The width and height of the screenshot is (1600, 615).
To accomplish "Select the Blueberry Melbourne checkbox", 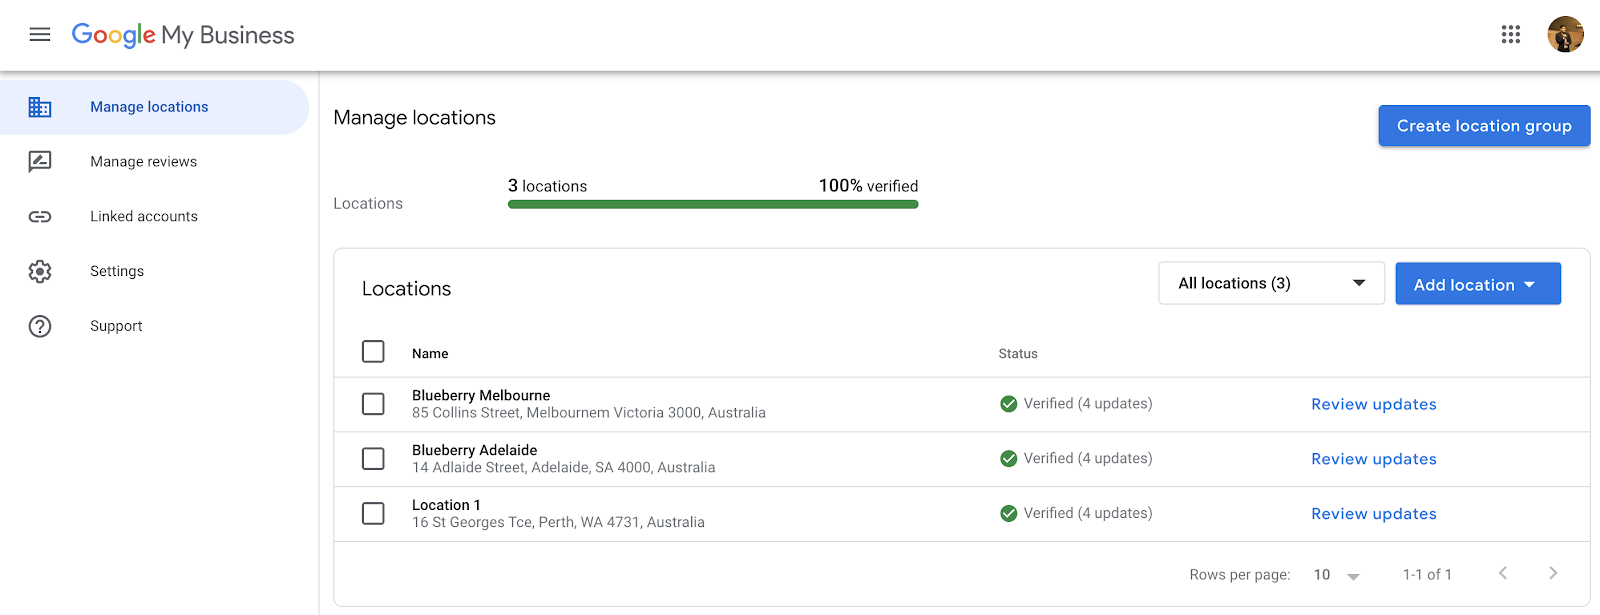I will pos(373,404).
